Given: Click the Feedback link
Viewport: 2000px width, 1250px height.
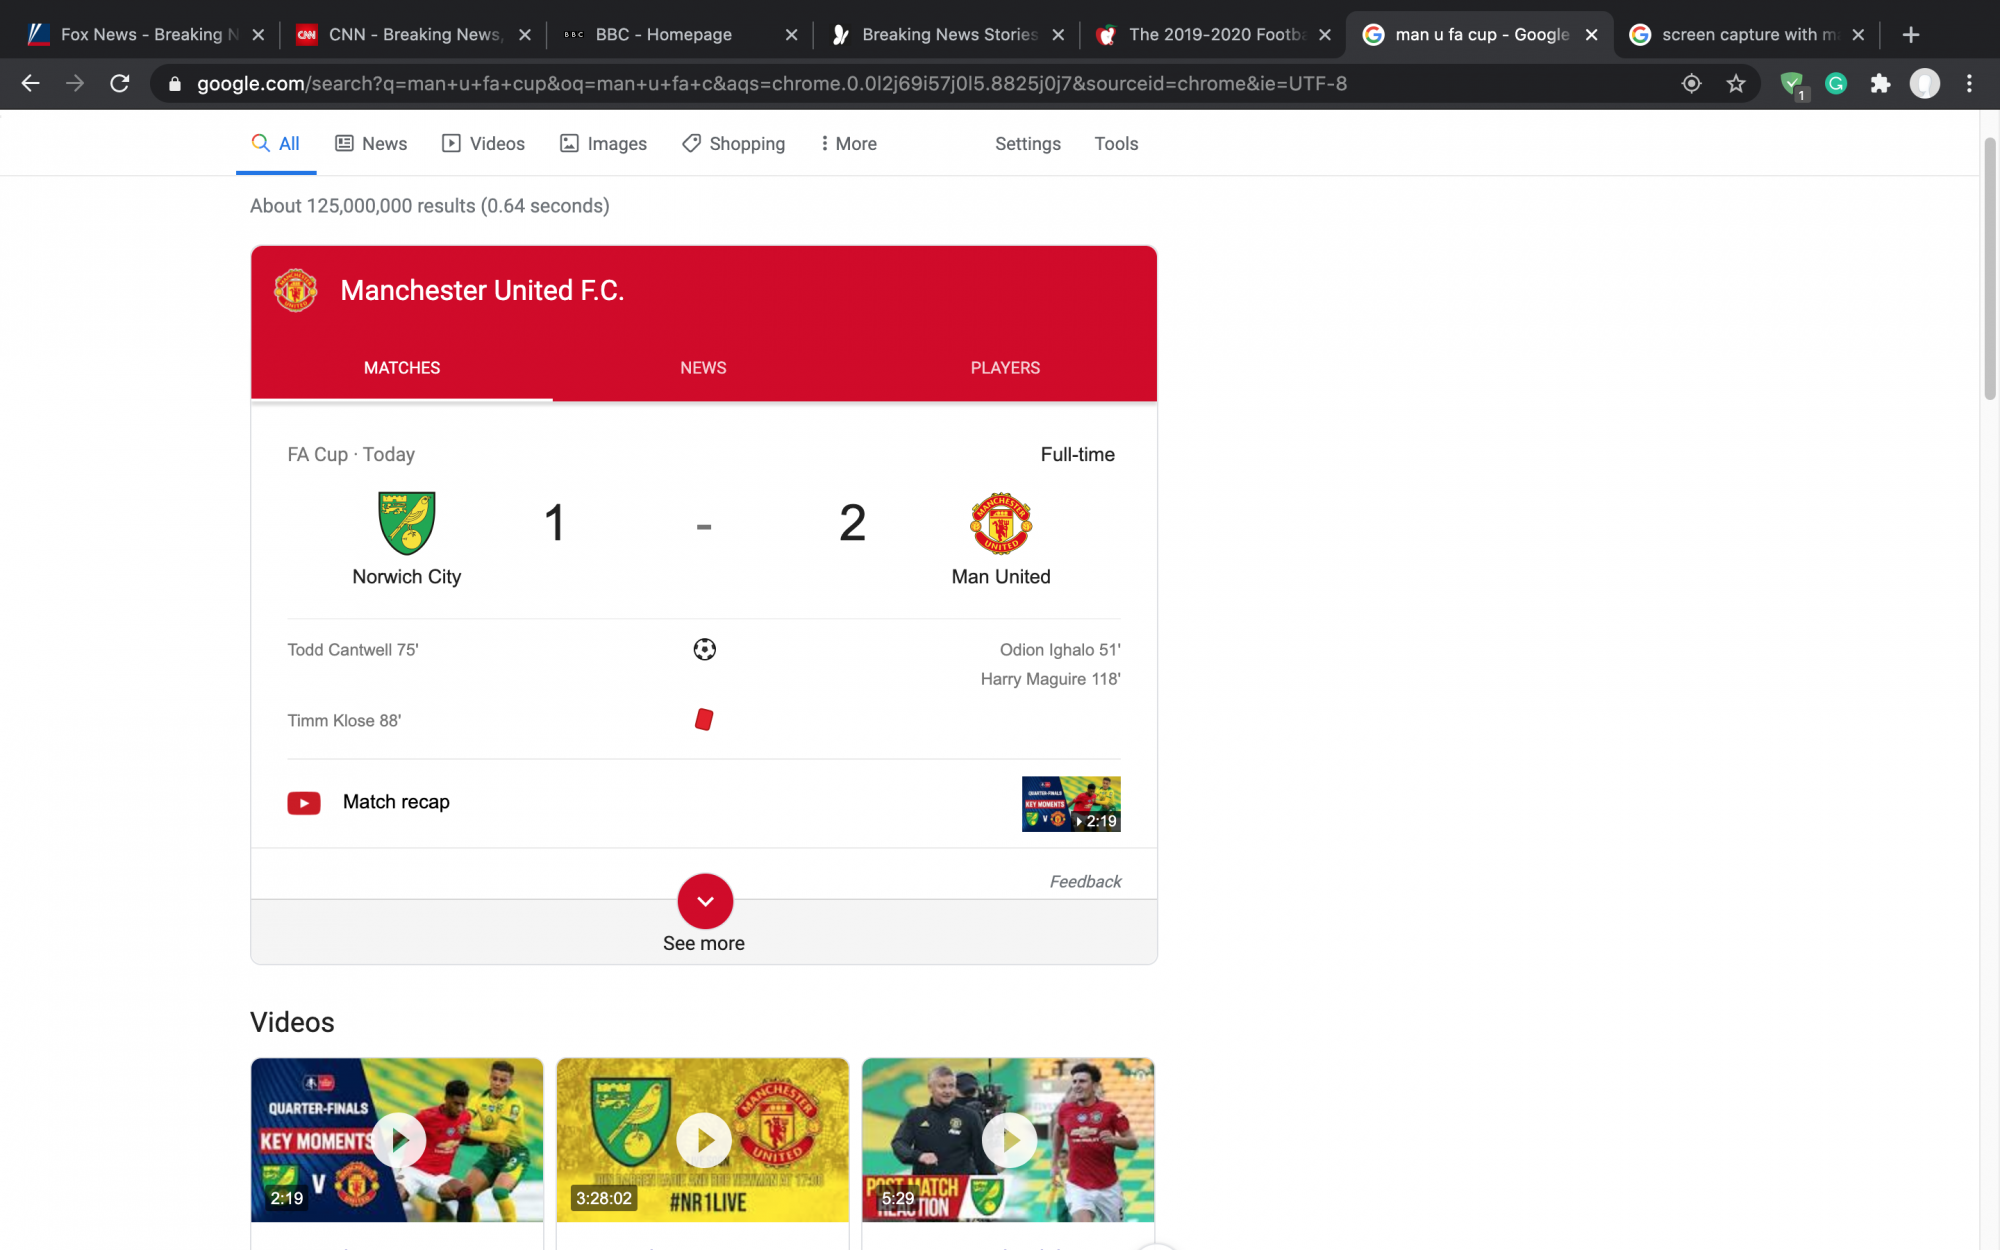Looking at the screenshot, I should coord(1085,881).
